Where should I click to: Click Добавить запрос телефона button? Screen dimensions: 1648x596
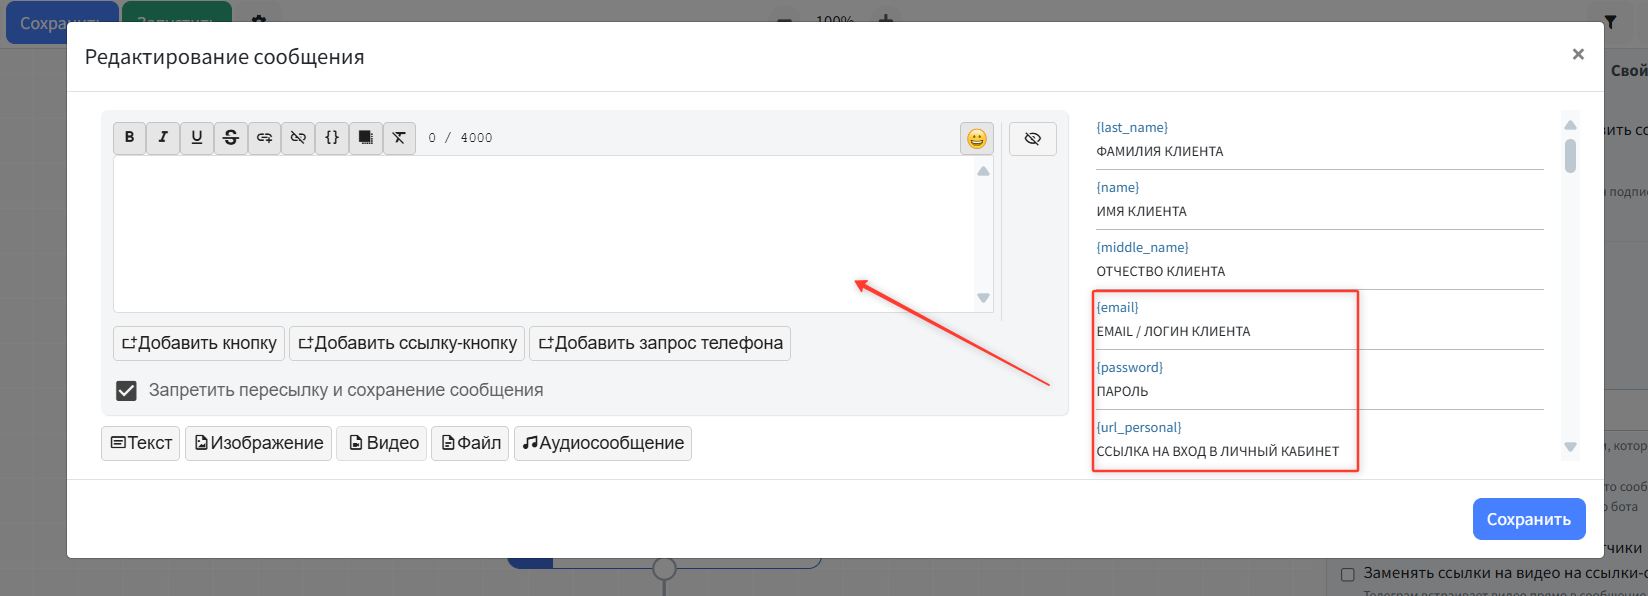tap(660, 344)
